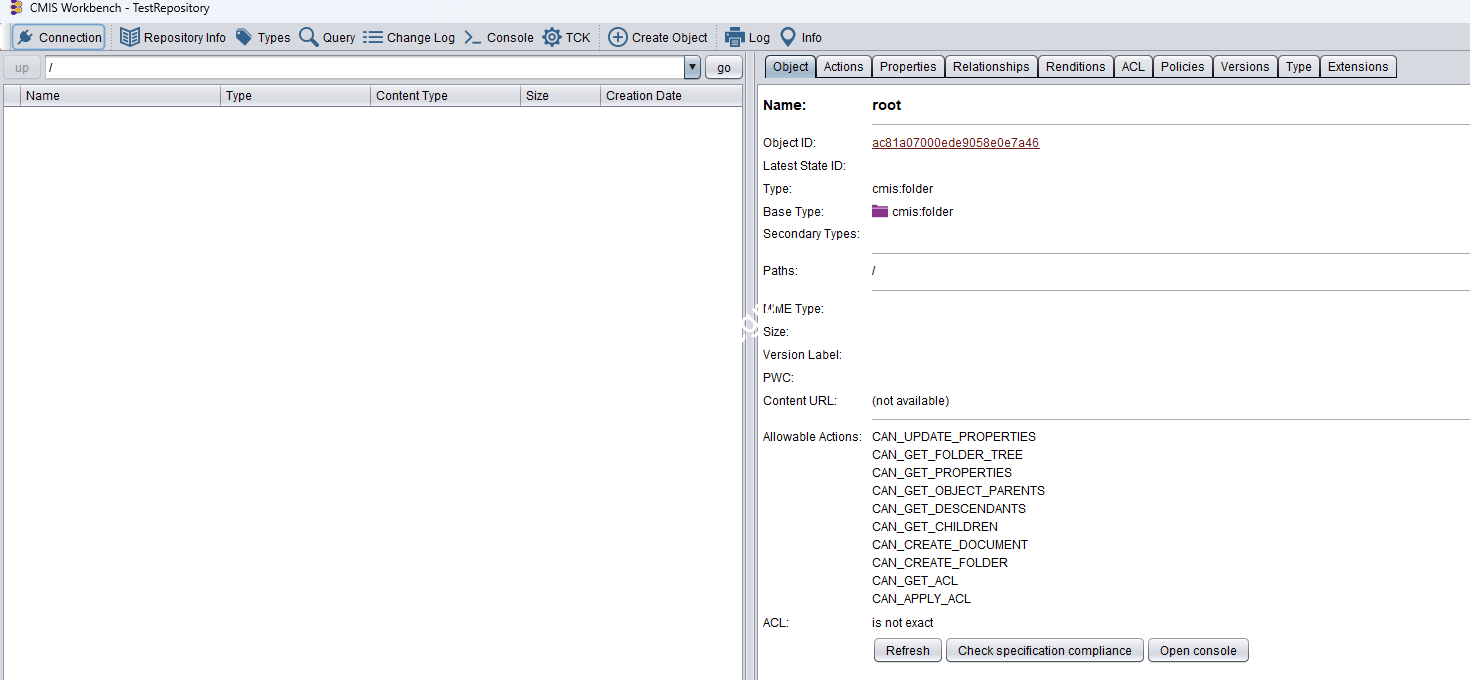Click Open console button
Screen dimensions: 1470x680
pyautogui.click(x=1197, y=650)
